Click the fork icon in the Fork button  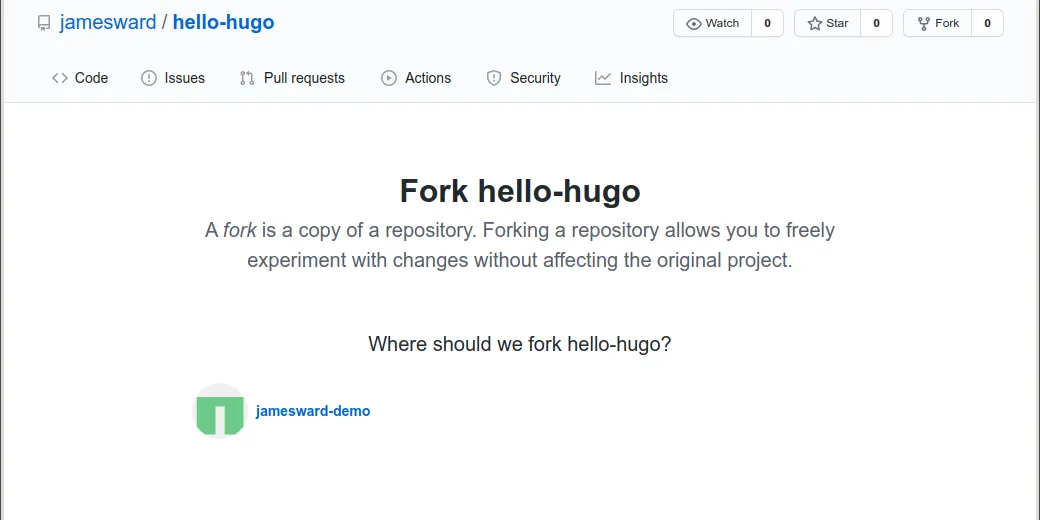[923, 24]
